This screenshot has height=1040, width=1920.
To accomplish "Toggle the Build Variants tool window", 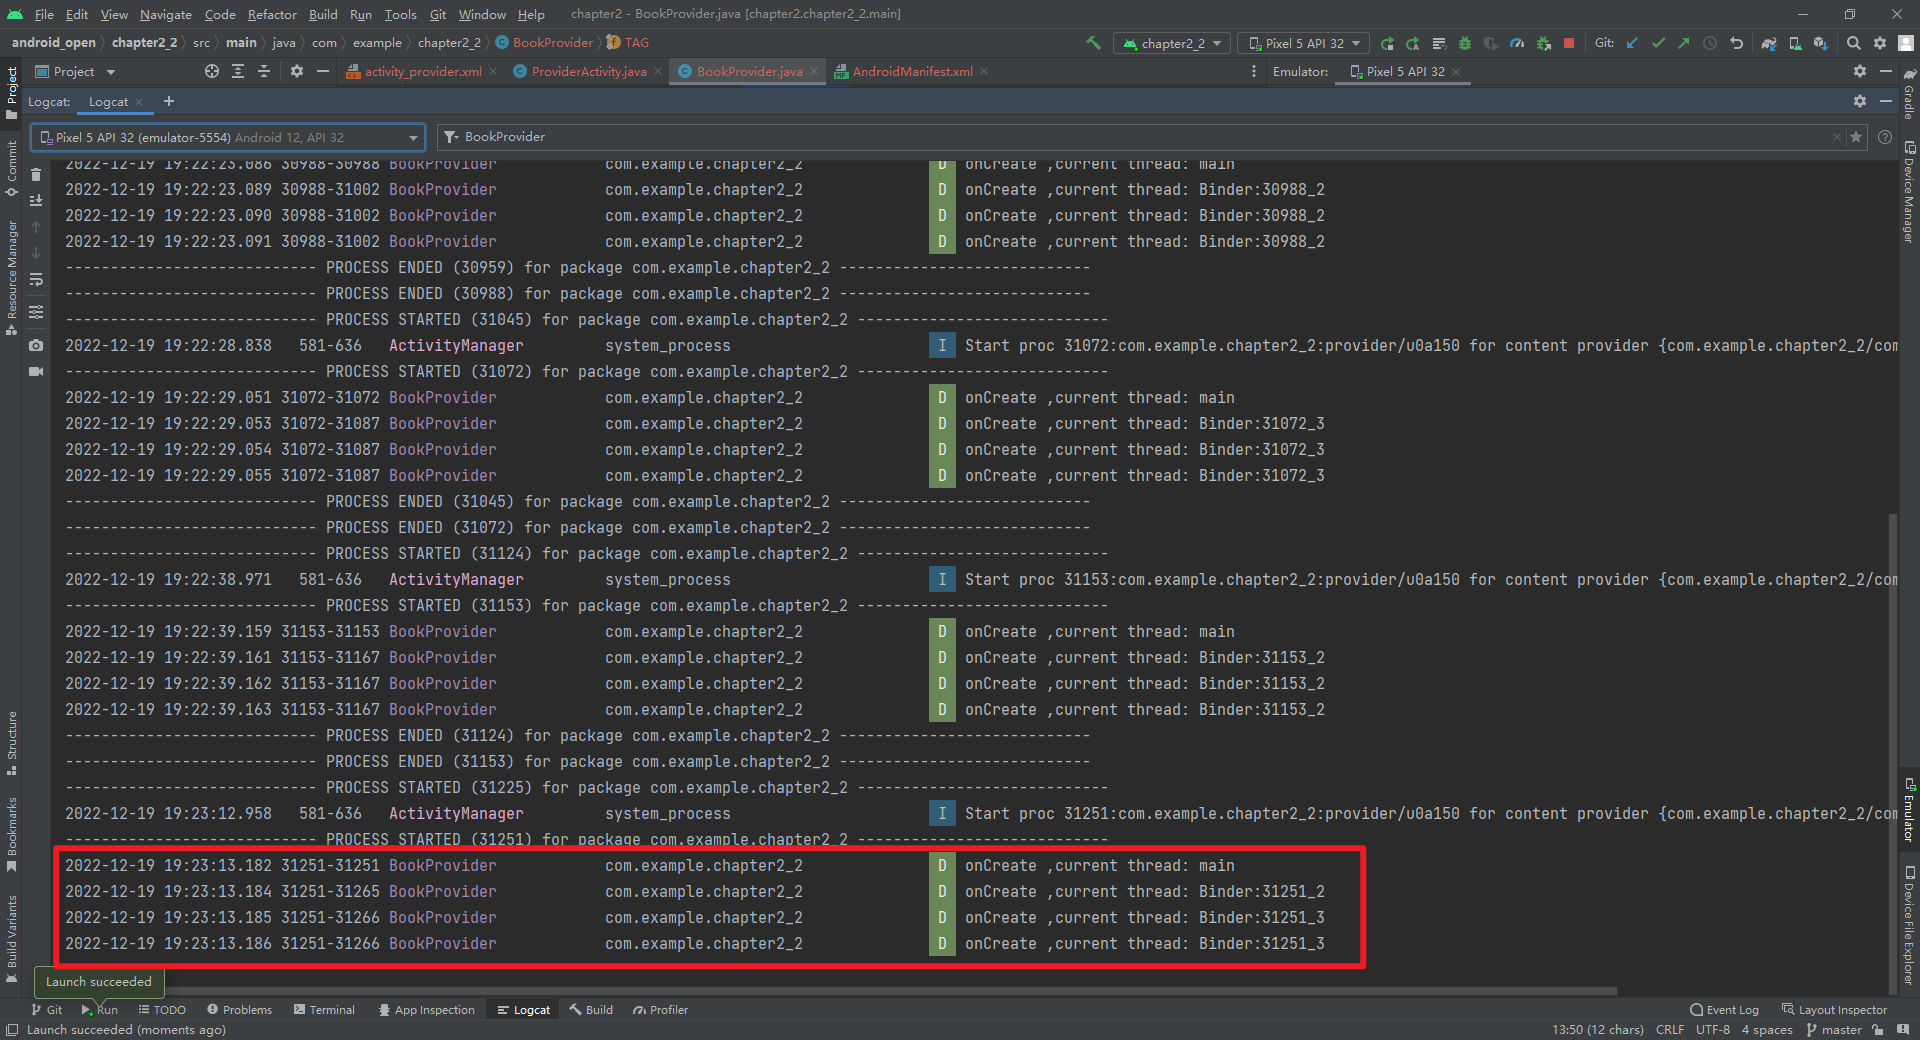I will click(12, 939).
